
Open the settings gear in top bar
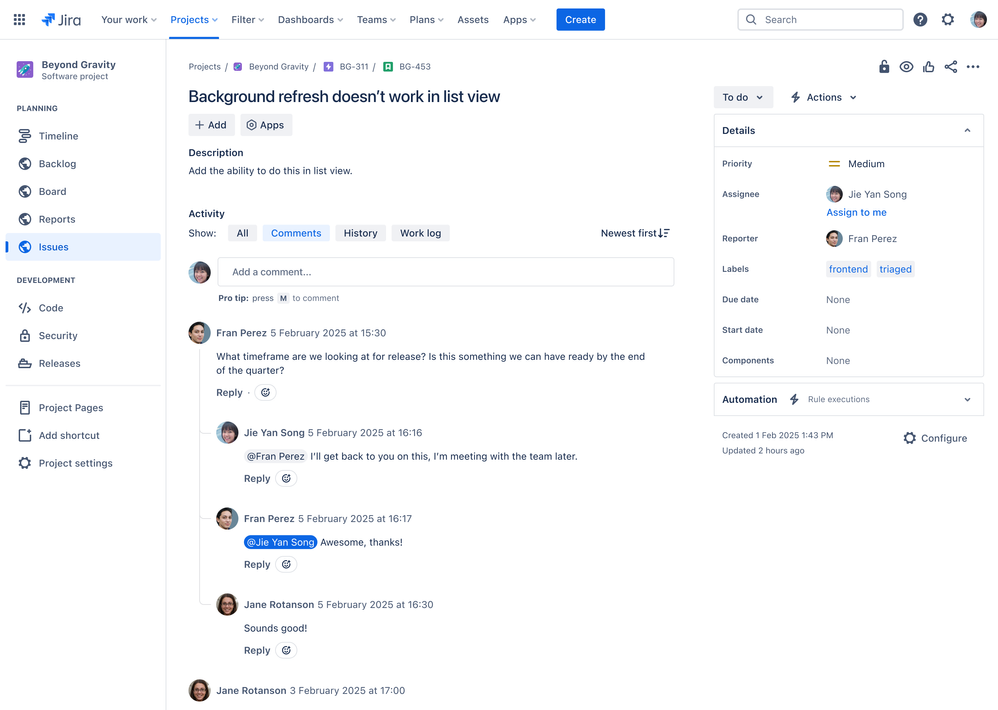(948, 19)
